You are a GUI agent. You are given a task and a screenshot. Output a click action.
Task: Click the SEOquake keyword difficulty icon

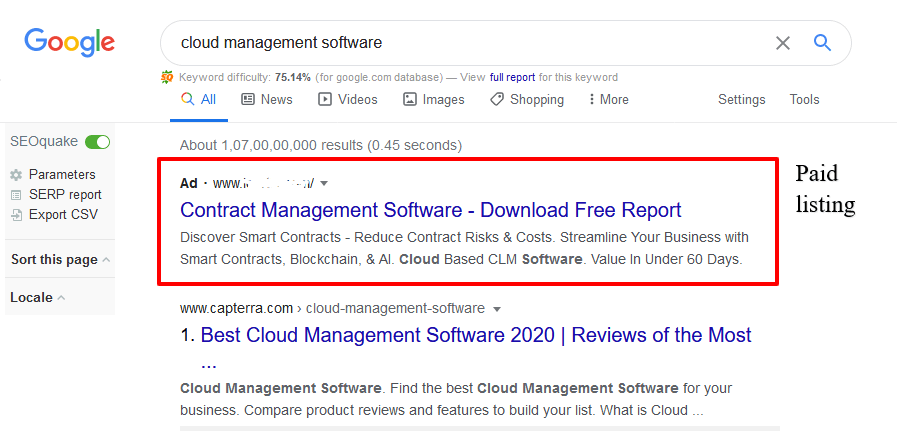click(x=167, y=77)
